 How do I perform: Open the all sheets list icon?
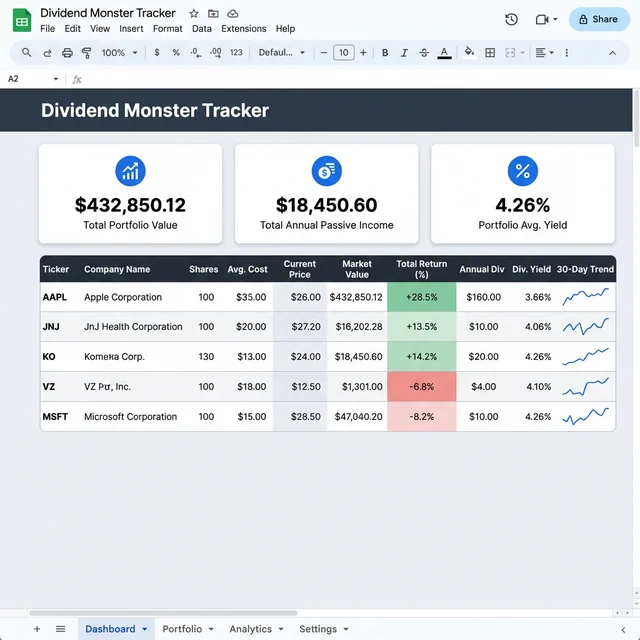(60, 629)
